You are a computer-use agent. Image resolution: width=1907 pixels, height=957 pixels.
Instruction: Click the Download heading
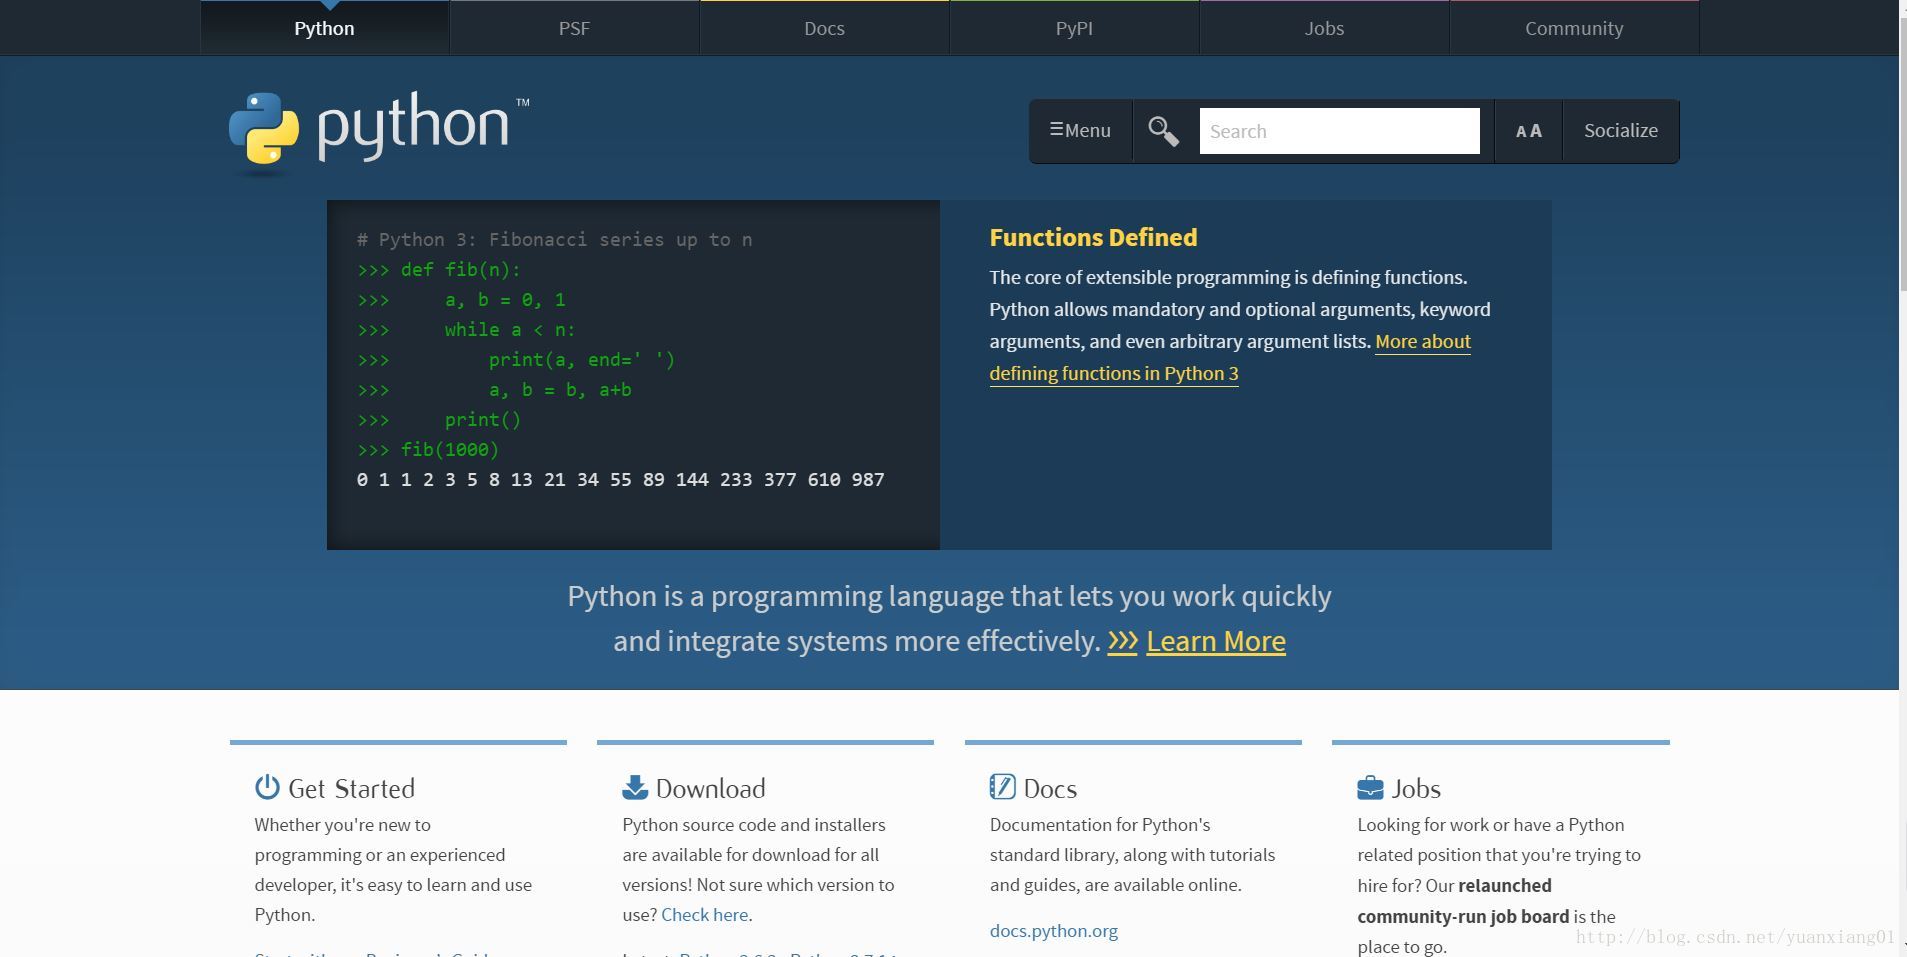point(710,789)
